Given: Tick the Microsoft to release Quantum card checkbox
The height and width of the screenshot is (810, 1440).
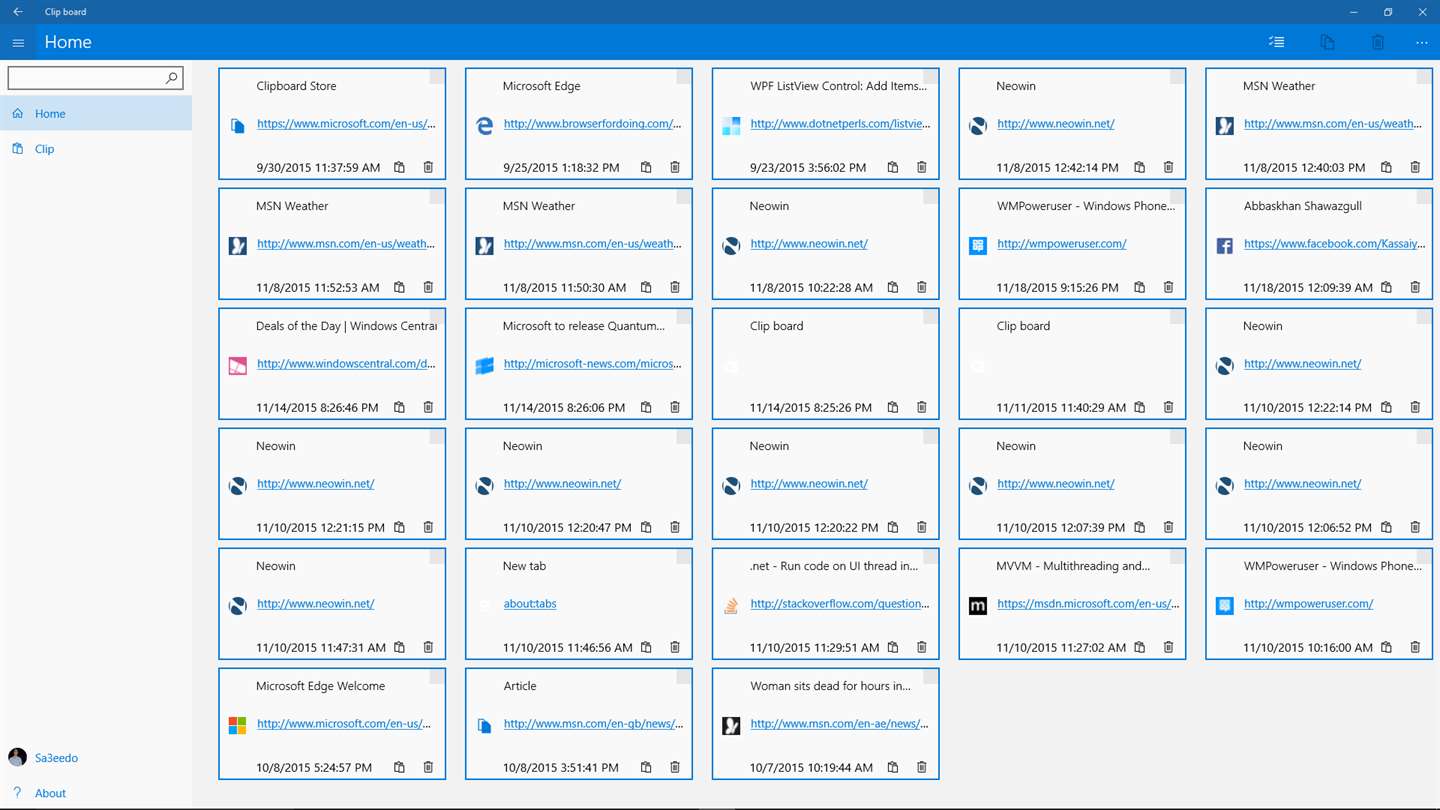Looking at the screenshot, I should tap(684, 316).
